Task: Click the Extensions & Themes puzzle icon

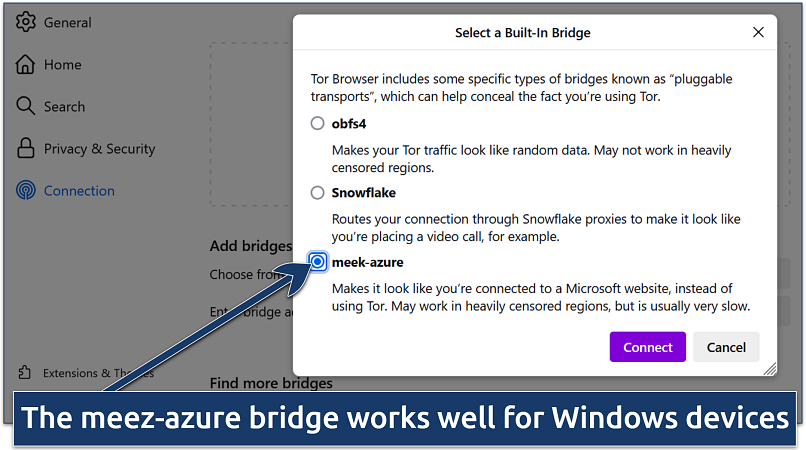Action: coord(25,373)
